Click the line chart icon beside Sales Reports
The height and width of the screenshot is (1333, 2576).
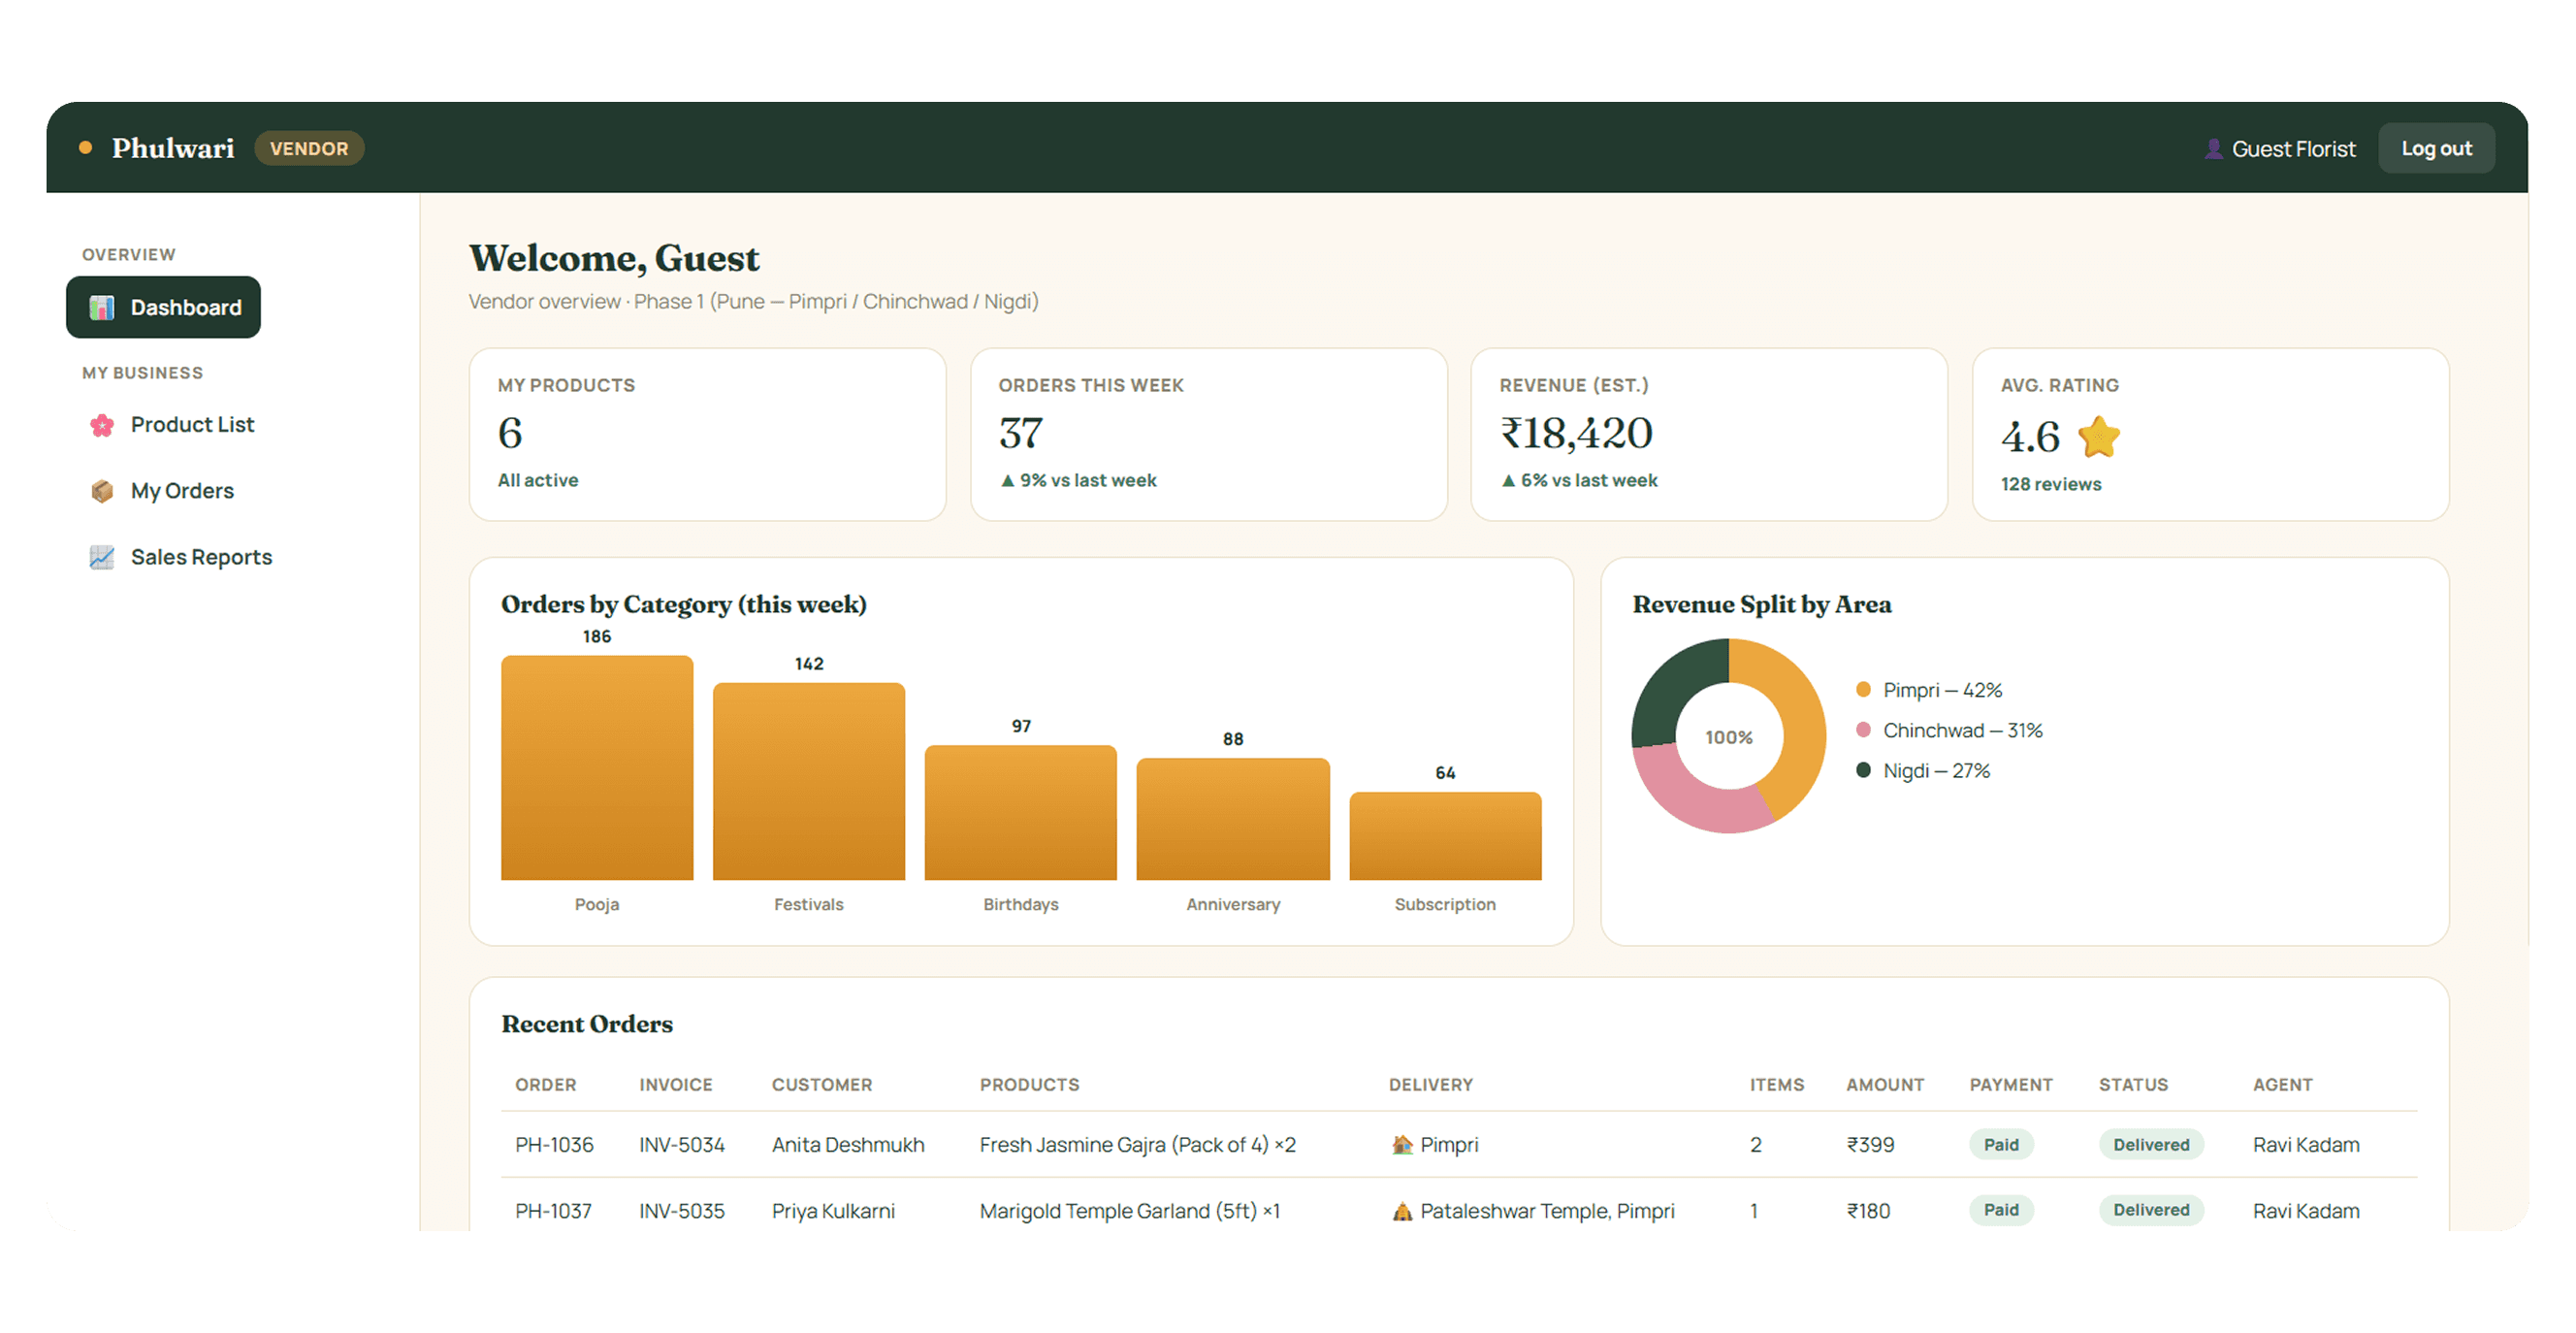pyautogui.click(x=102, y=557)
